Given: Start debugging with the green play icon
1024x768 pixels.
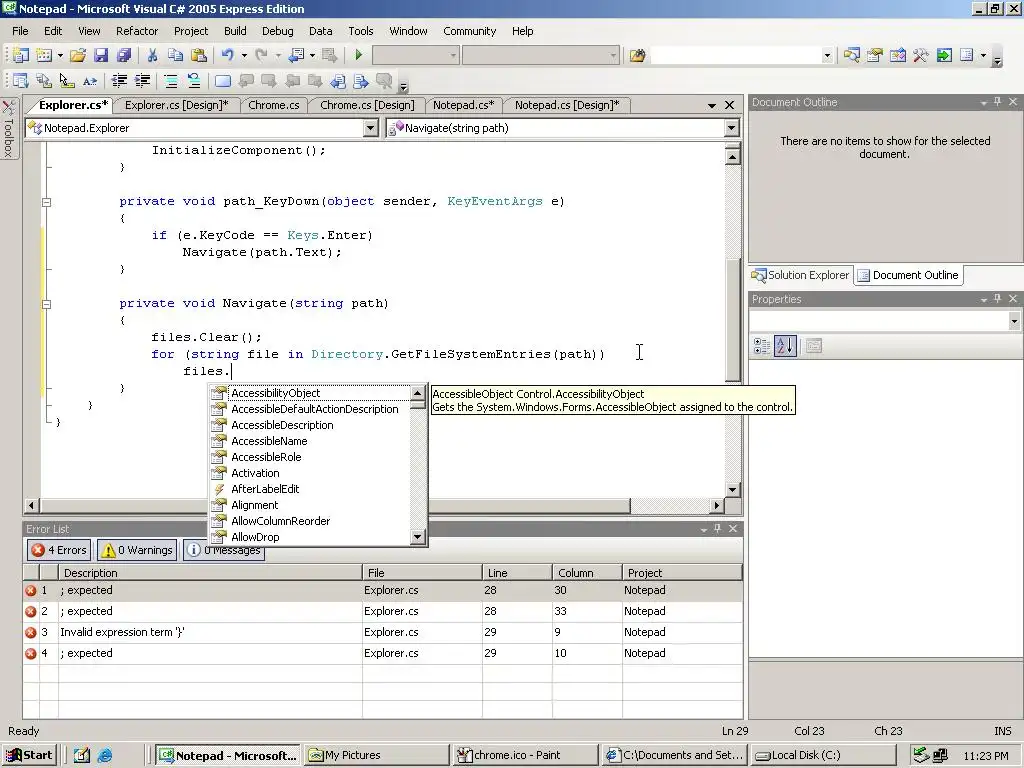Looking at the screenshot, I should (x=359, y=56).
